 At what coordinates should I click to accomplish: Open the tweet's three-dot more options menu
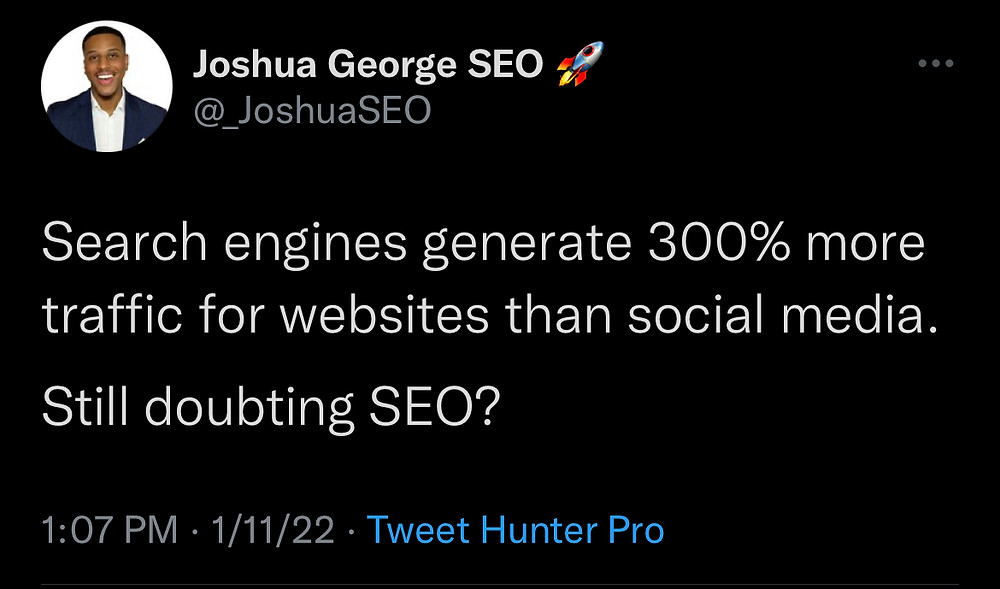(x=936, y=63)
